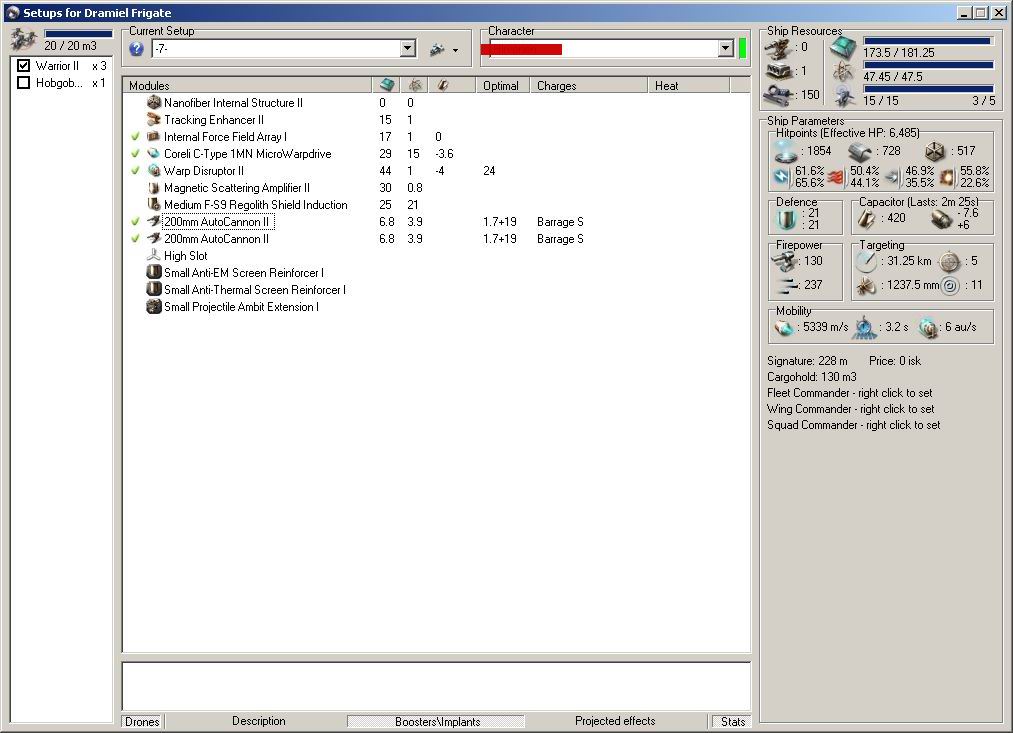Viewport: 1013px width, 733px height.
Task: Click the Warp Disruptor II module icon
Action: (x=154, y=170)
